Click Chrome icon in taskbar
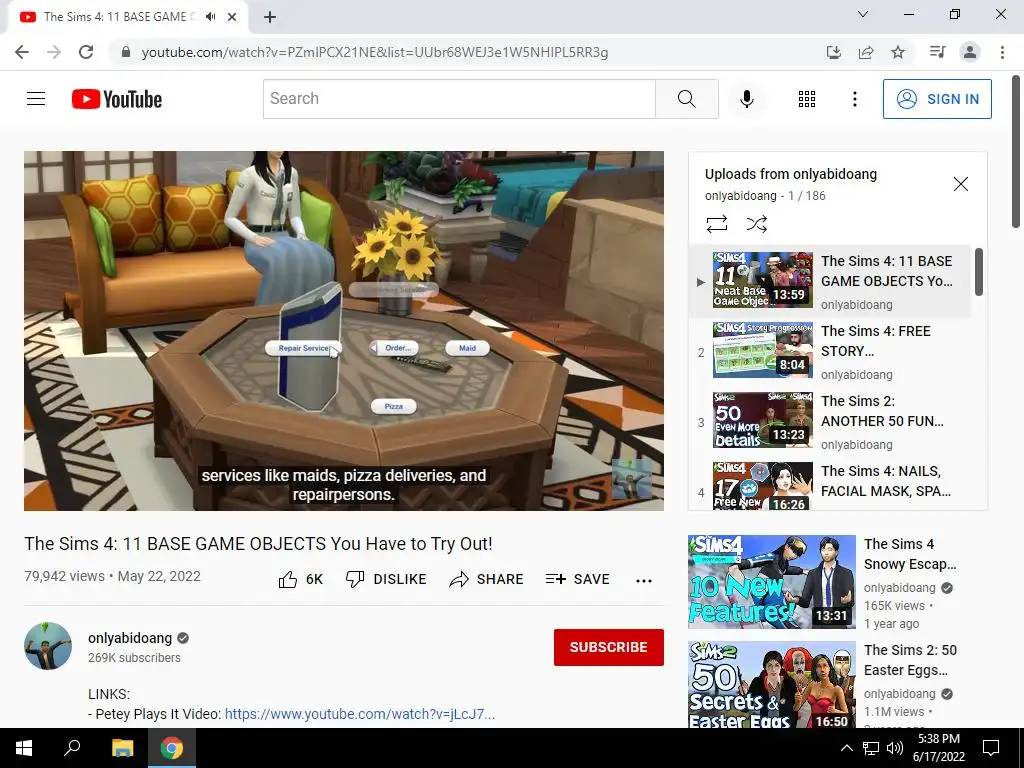Screen dimensions: 1024x768 [x=172, y=748]
